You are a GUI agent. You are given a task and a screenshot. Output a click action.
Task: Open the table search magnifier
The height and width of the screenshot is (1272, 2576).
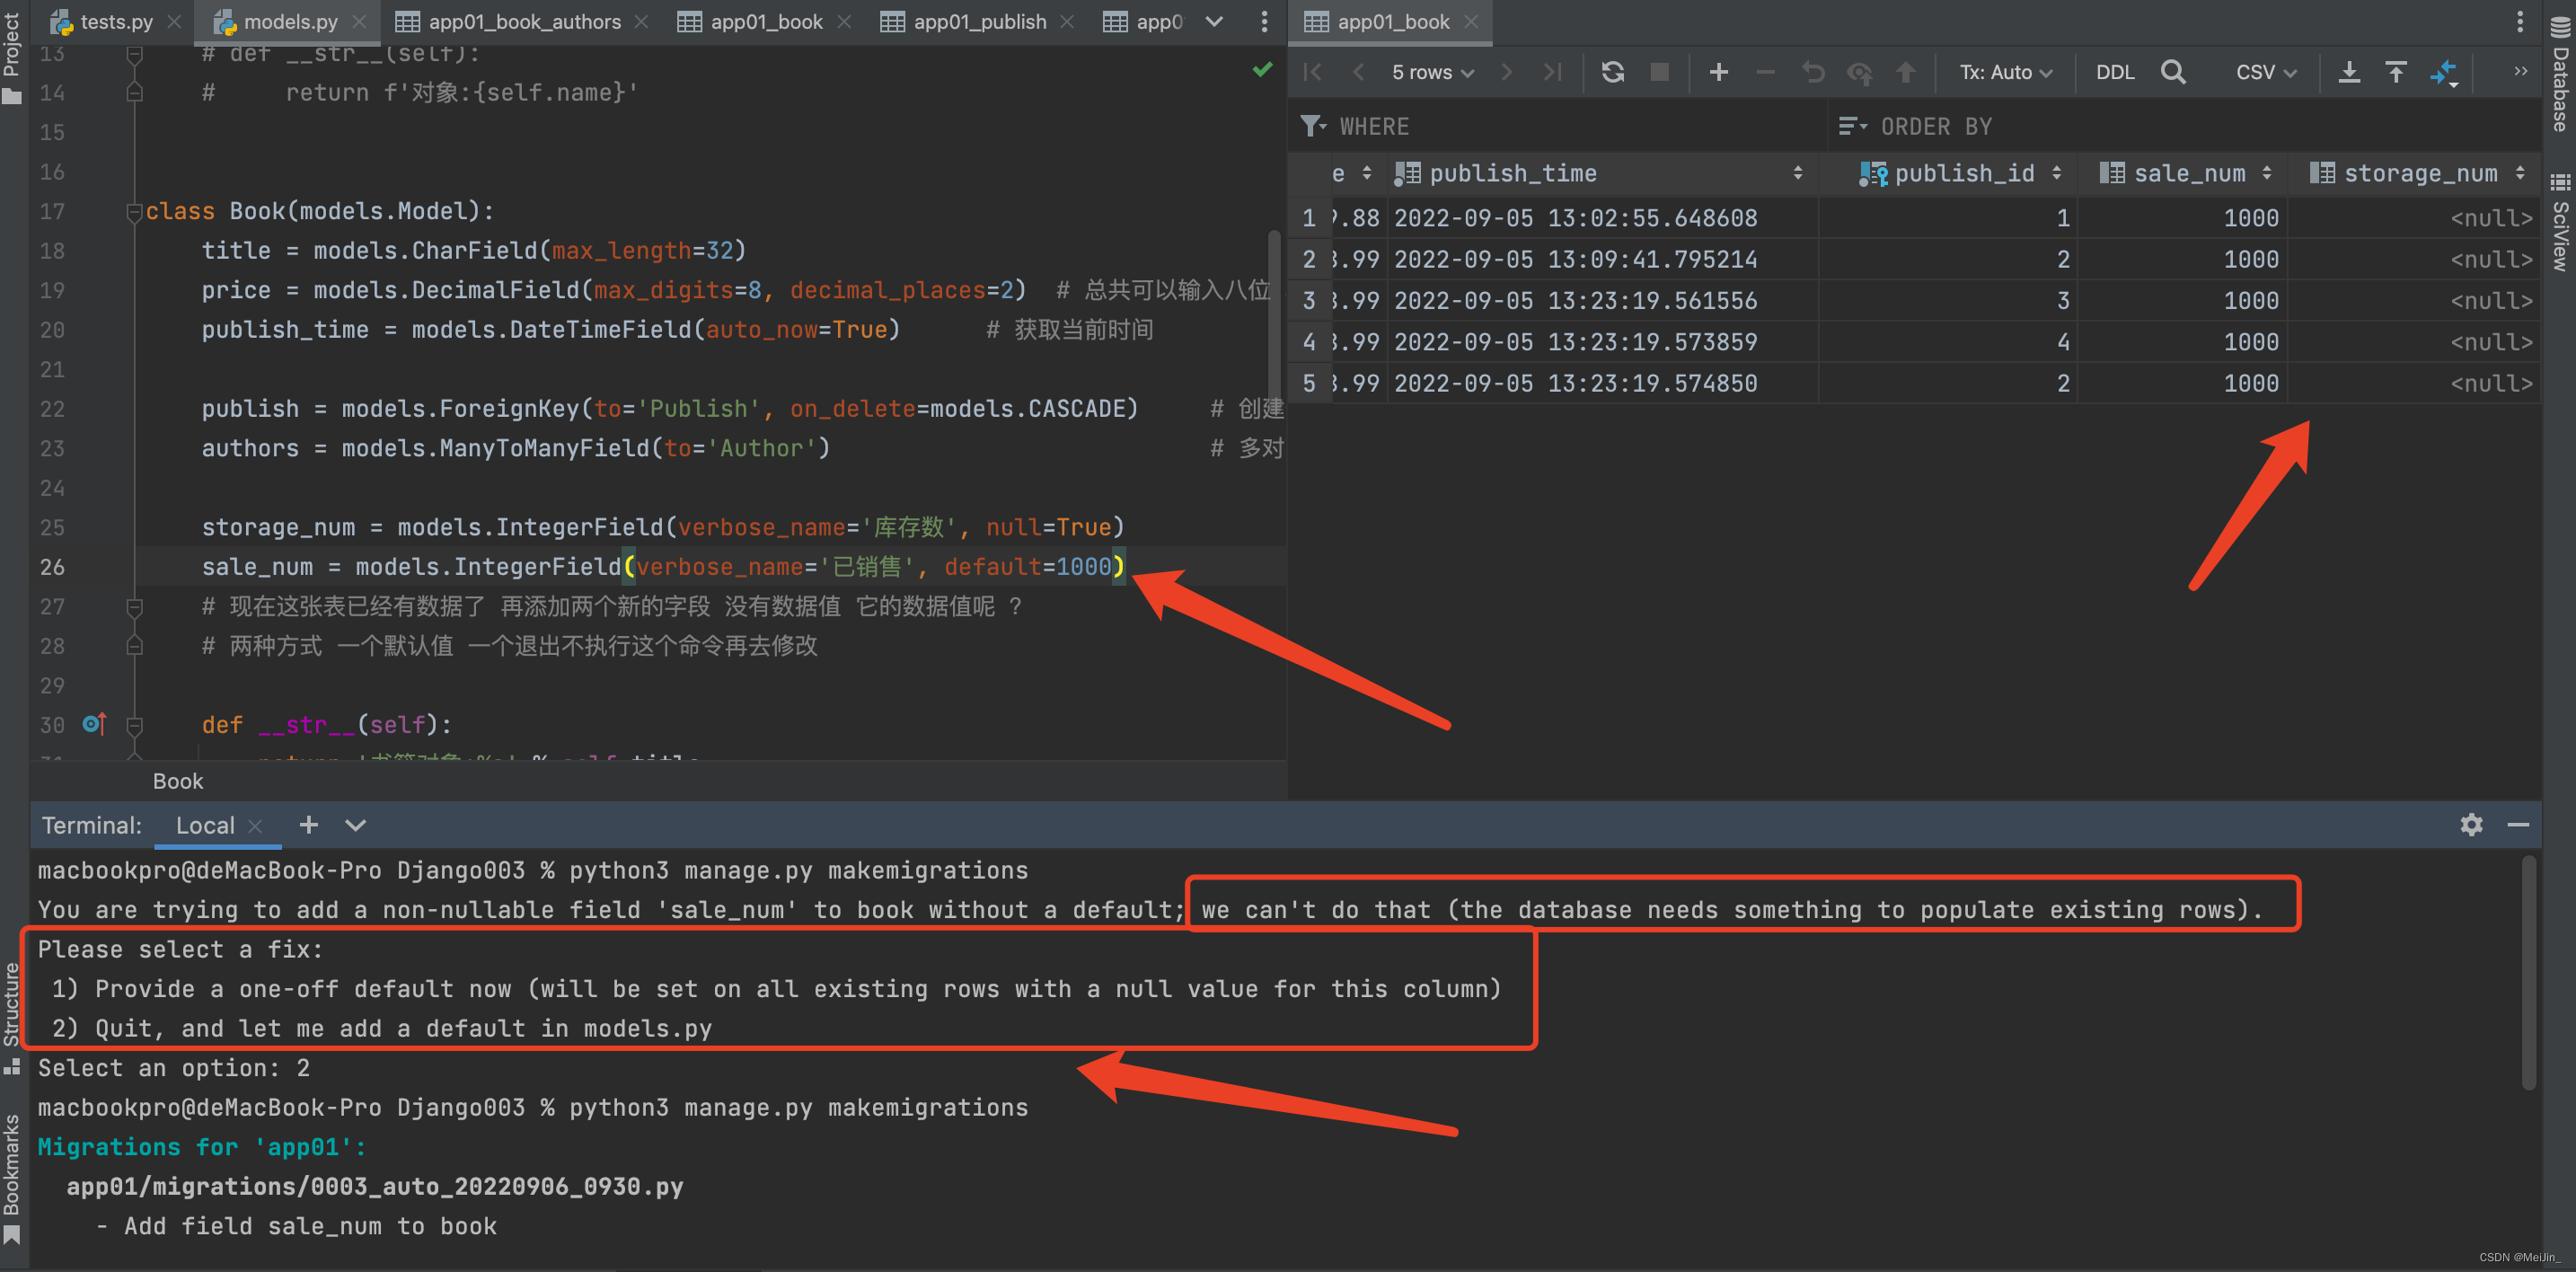2172,72
